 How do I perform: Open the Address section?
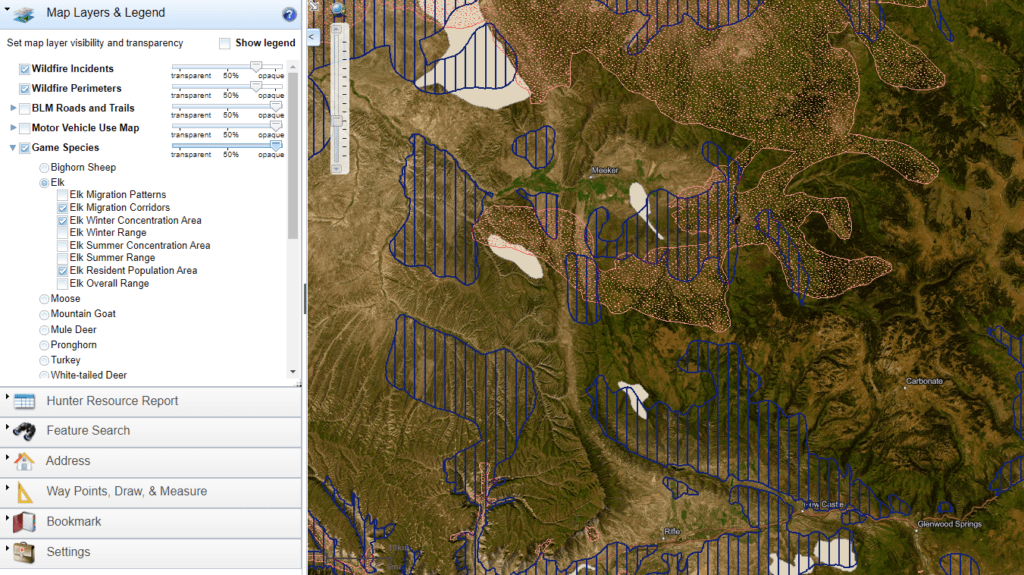151,461
